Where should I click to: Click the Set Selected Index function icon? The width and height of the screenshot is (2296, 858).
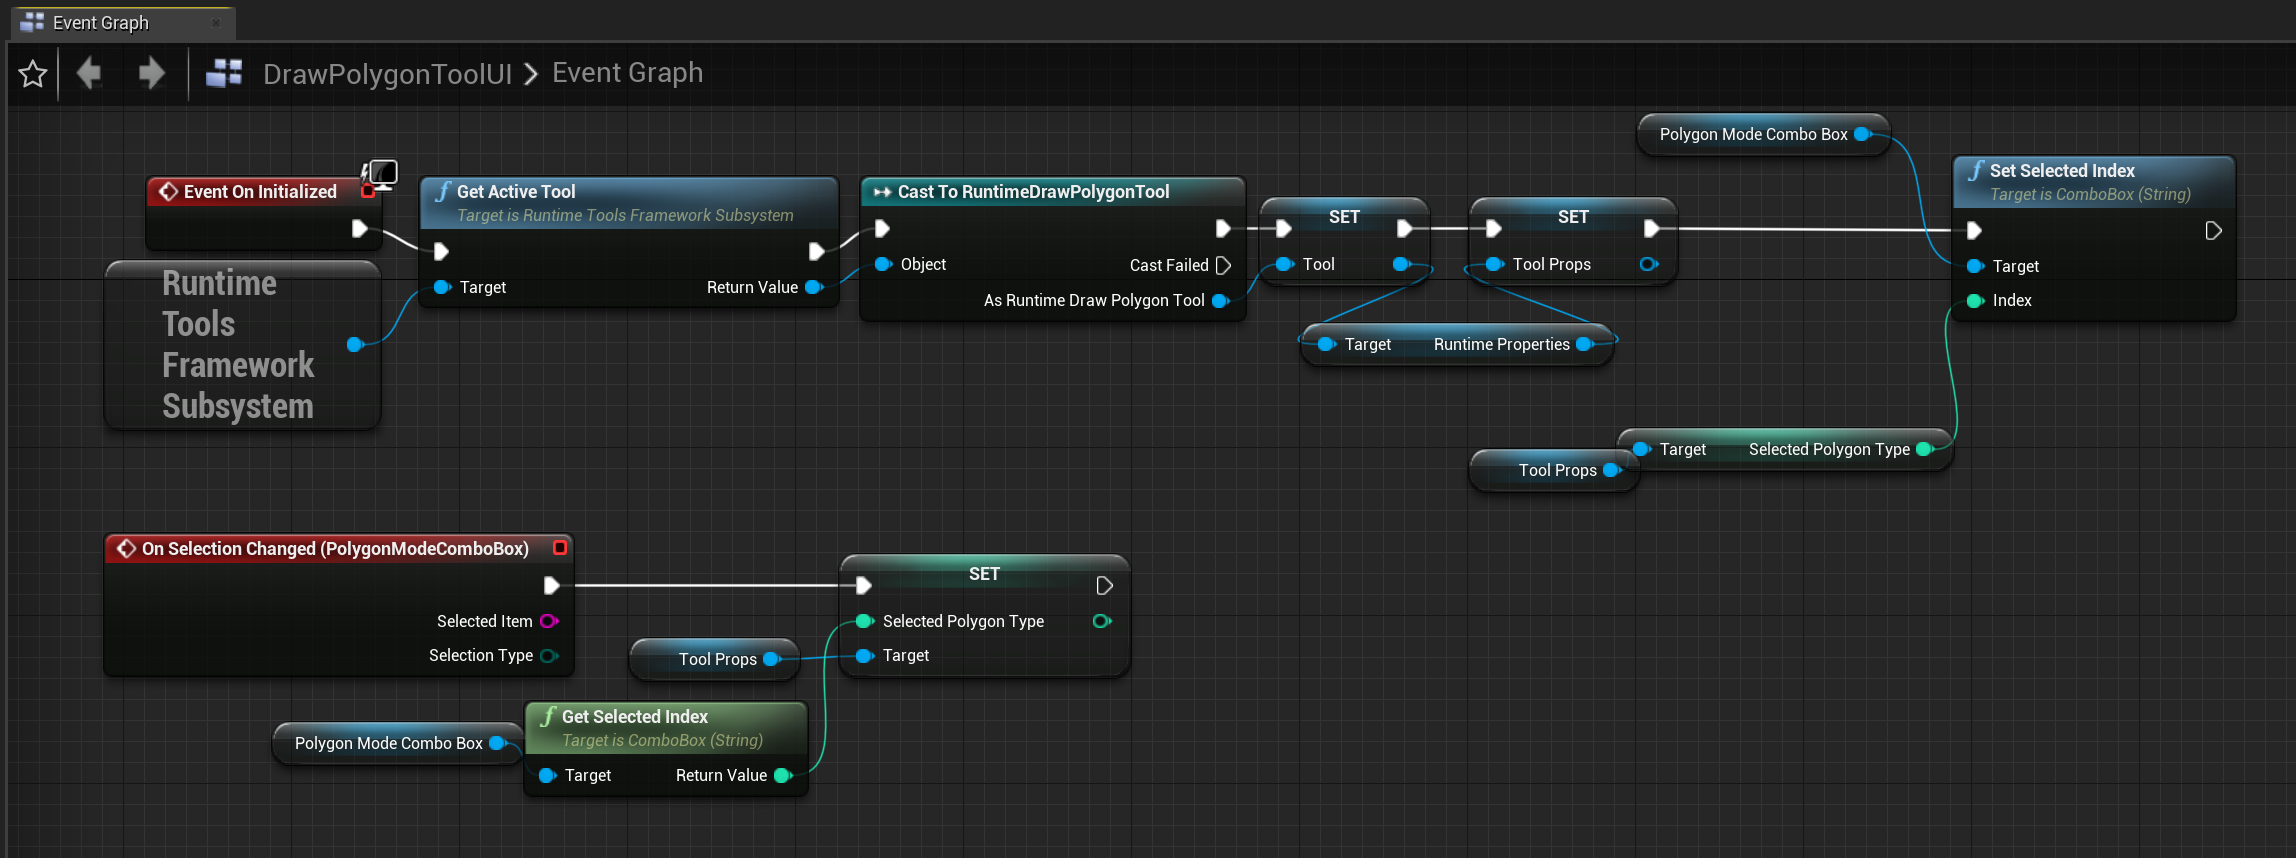click(1975, 171)
